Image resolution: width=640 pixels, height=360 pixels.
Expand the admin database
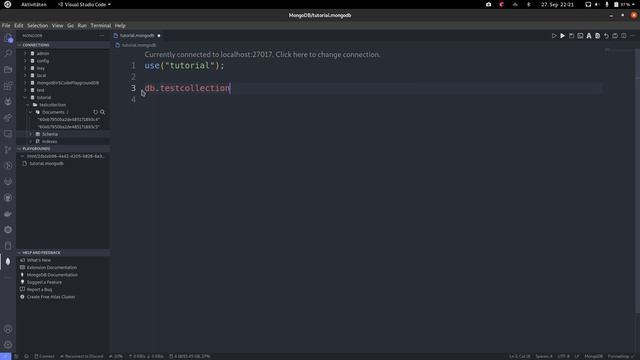[25, 53]
